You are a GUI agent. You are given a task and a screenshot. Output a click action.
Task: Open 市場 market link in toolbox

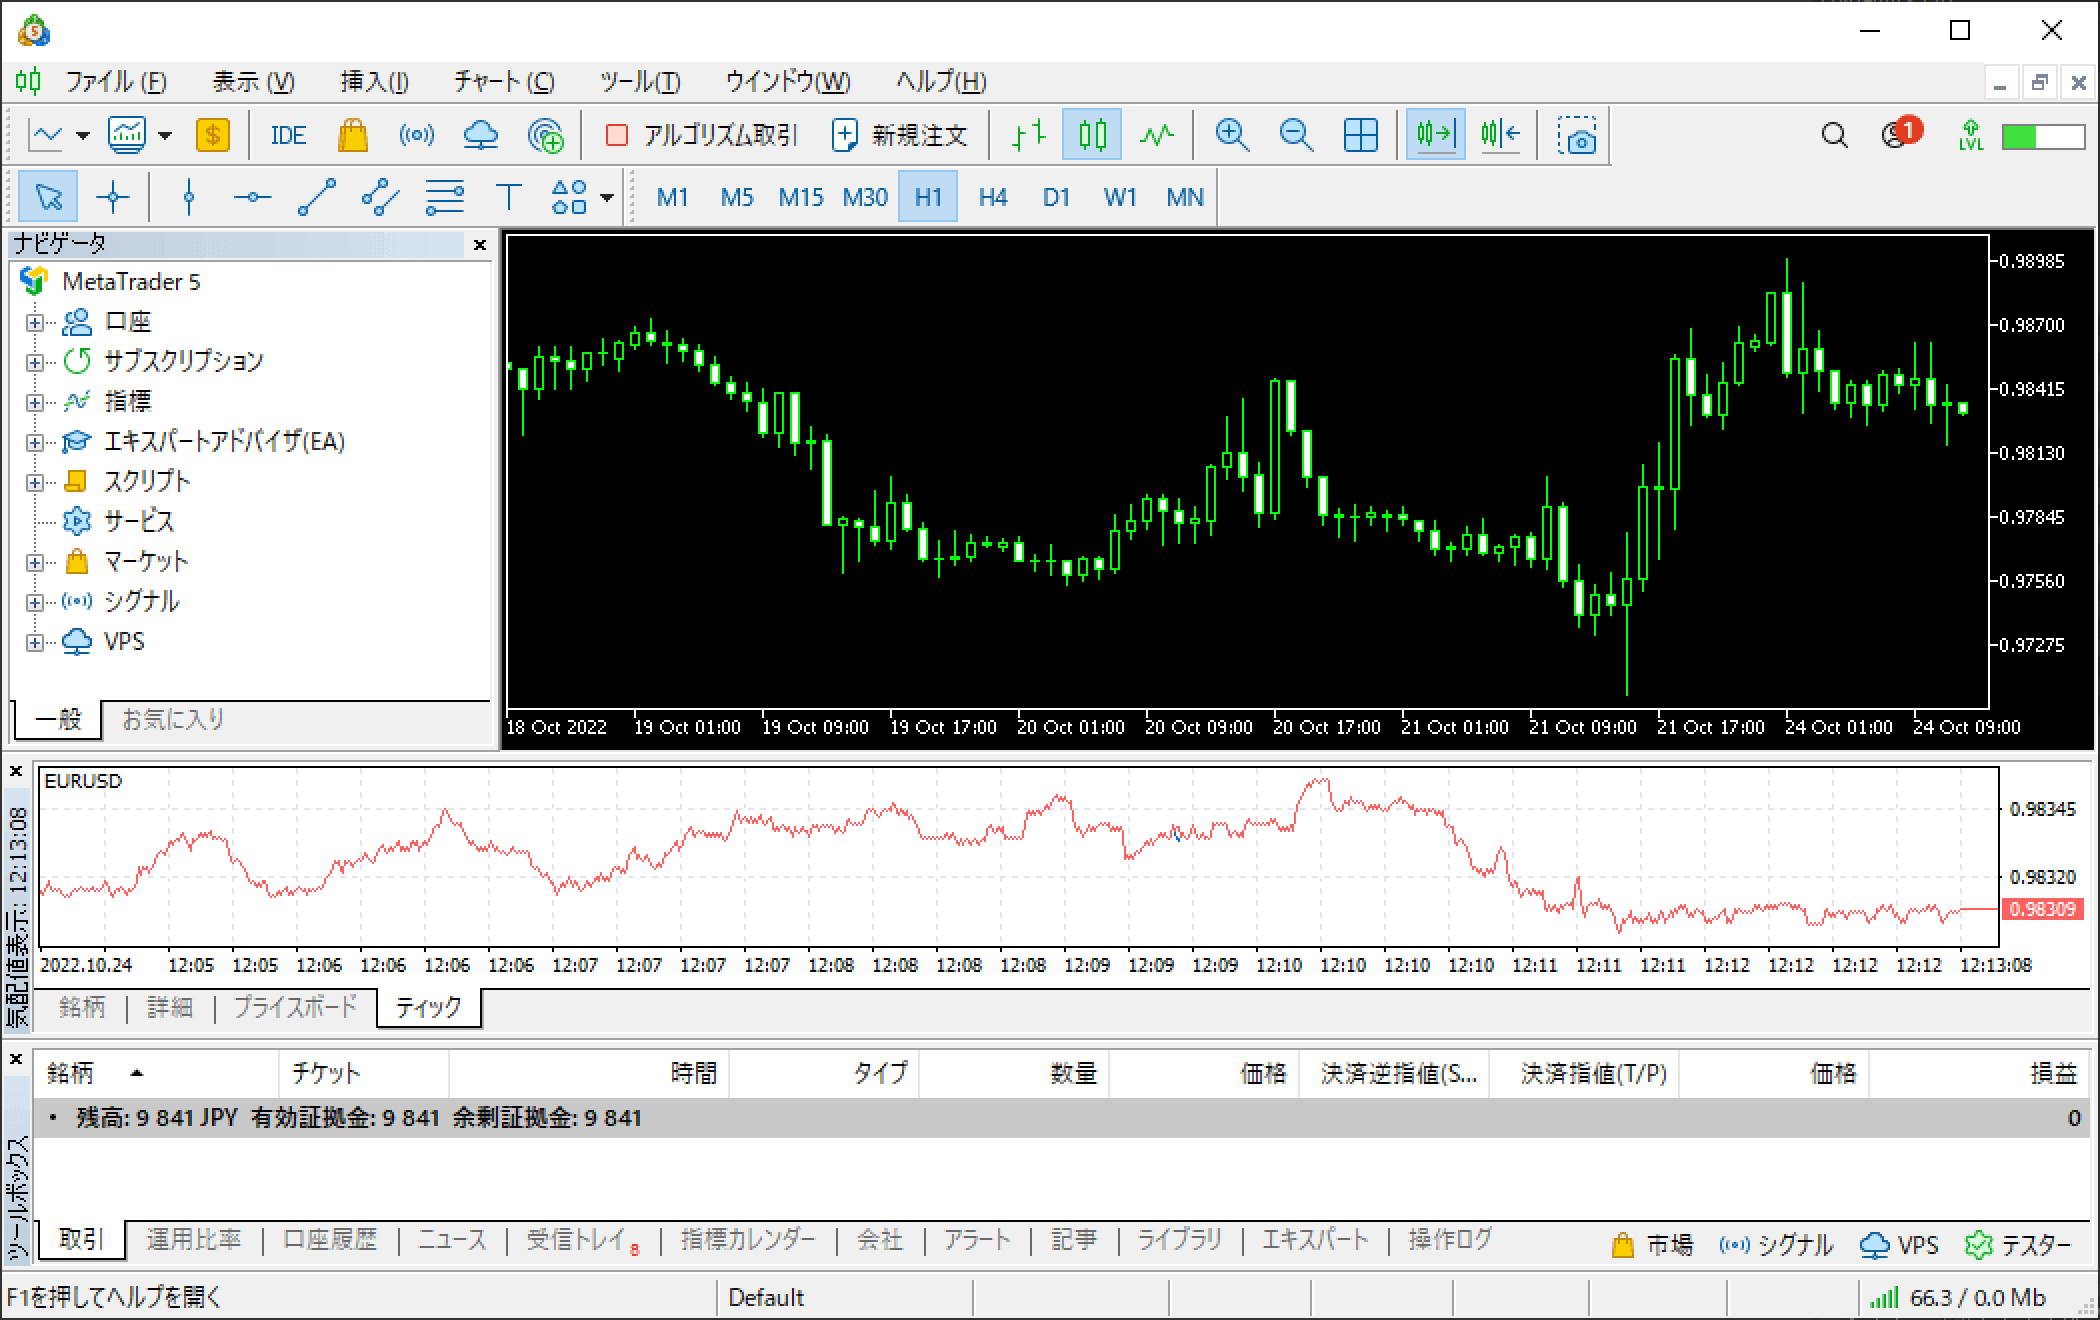tap(1652, 1245)
